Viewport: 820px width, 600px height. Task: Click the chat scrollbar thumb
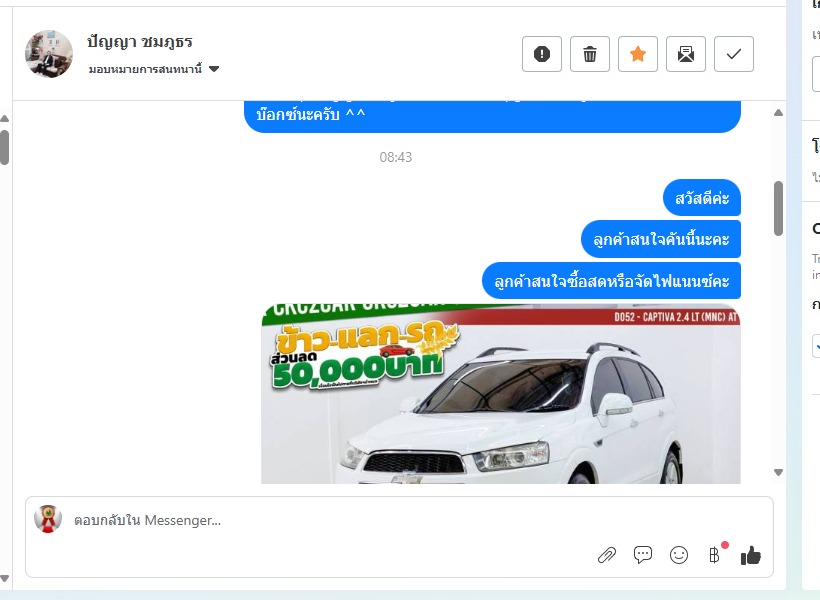click(x=778, y=208)
